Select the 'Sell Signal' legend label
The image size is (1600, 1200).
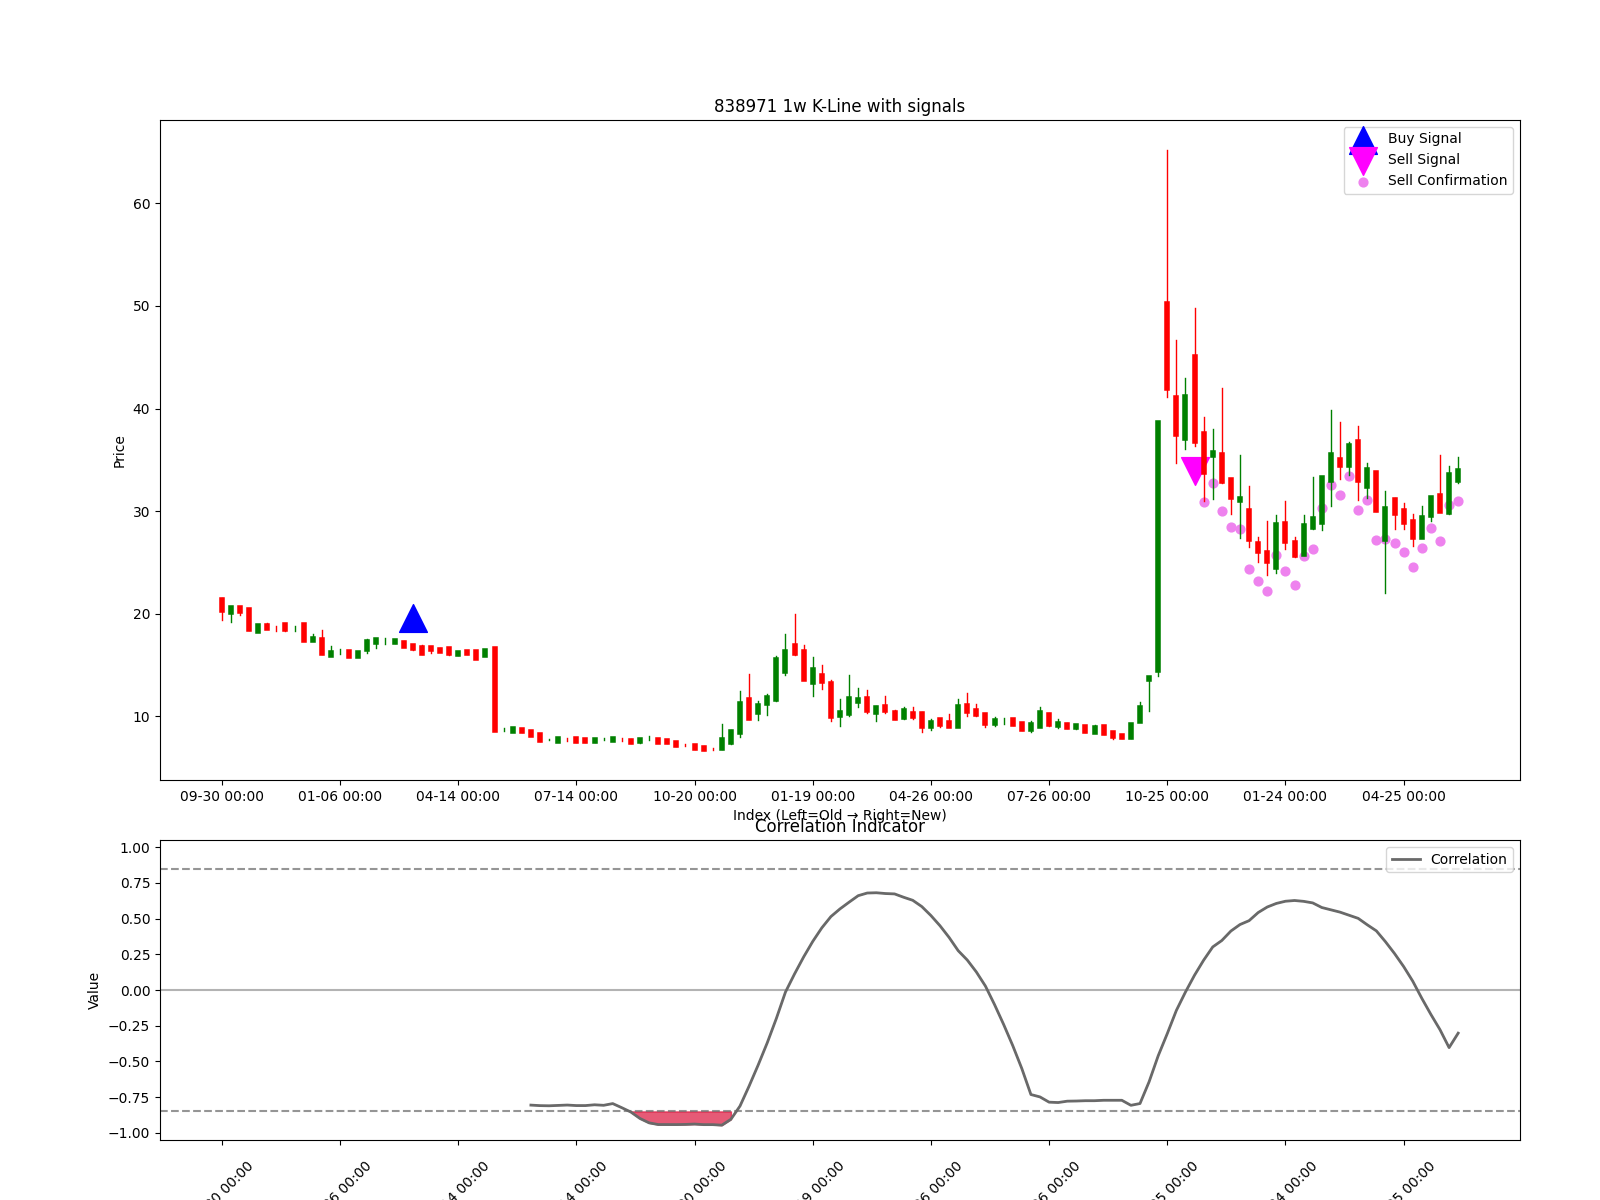pos(1423,160)
